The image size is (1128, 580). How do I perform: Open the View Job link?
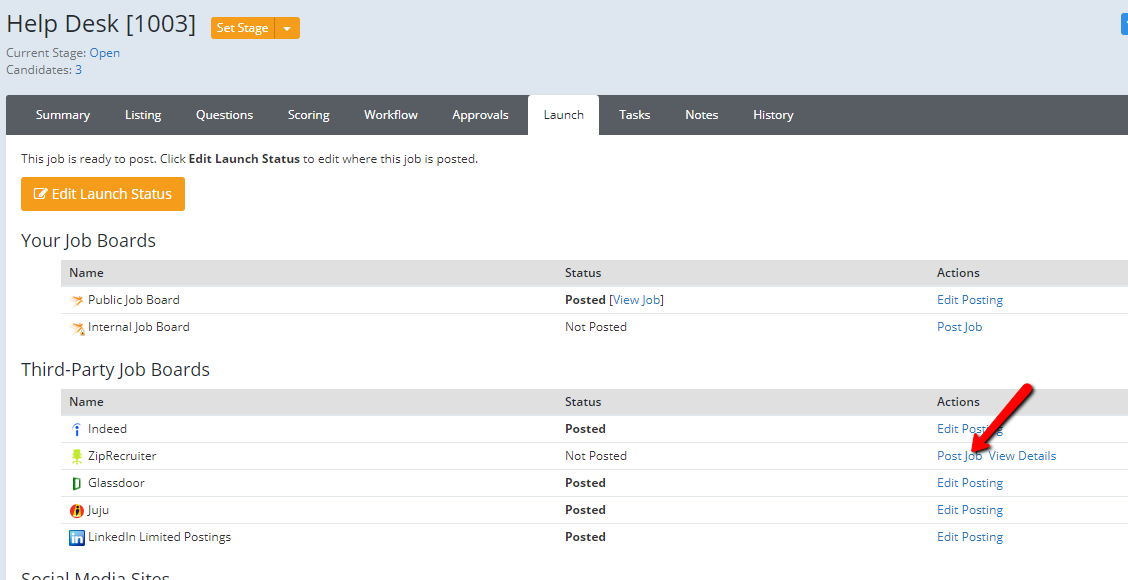pyautogui.click(x=637, y=300)
